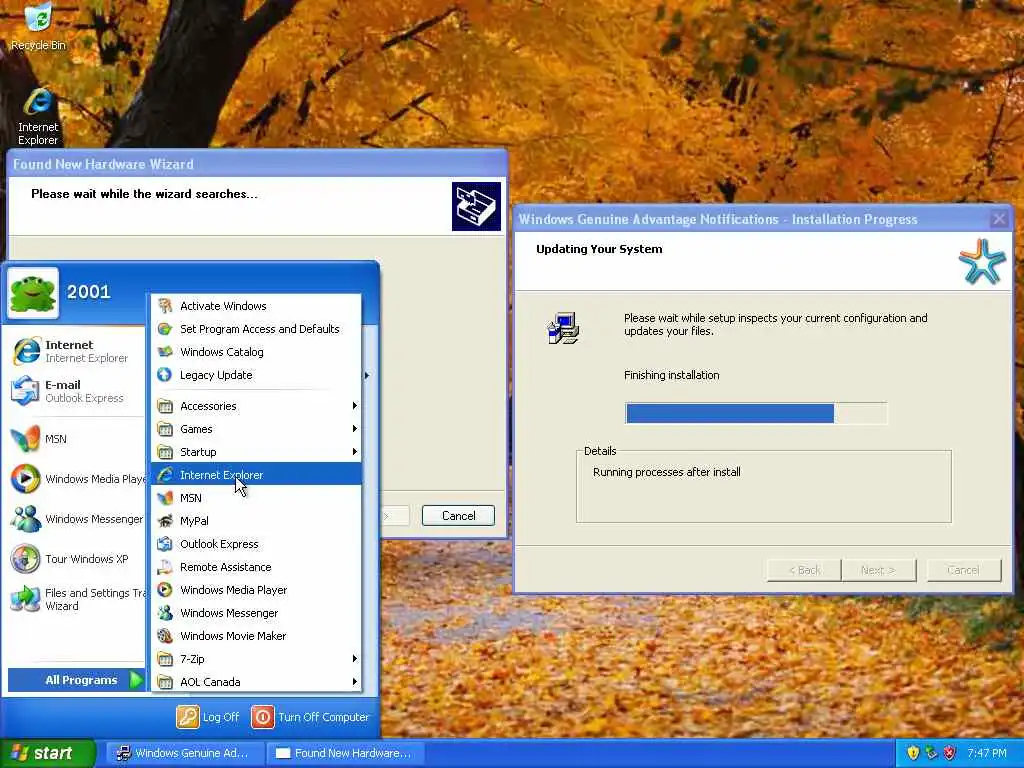Click 'Running processes after install' details text

pos(667,472)
